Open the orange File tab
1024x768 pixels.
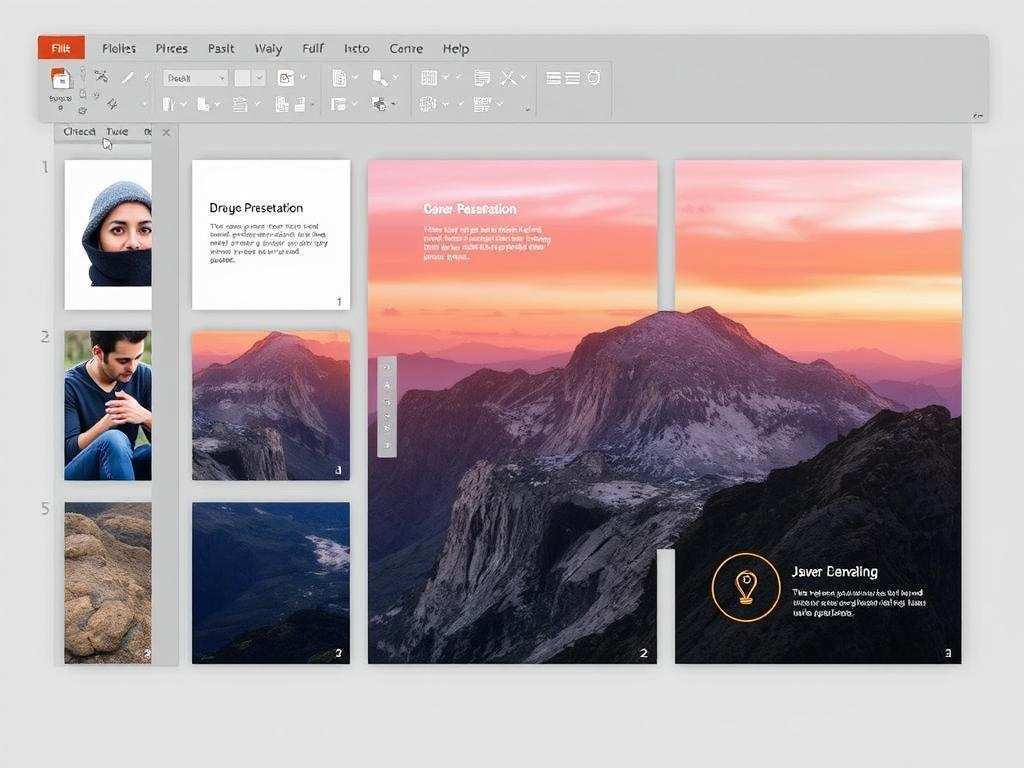(x=61, y=48)
